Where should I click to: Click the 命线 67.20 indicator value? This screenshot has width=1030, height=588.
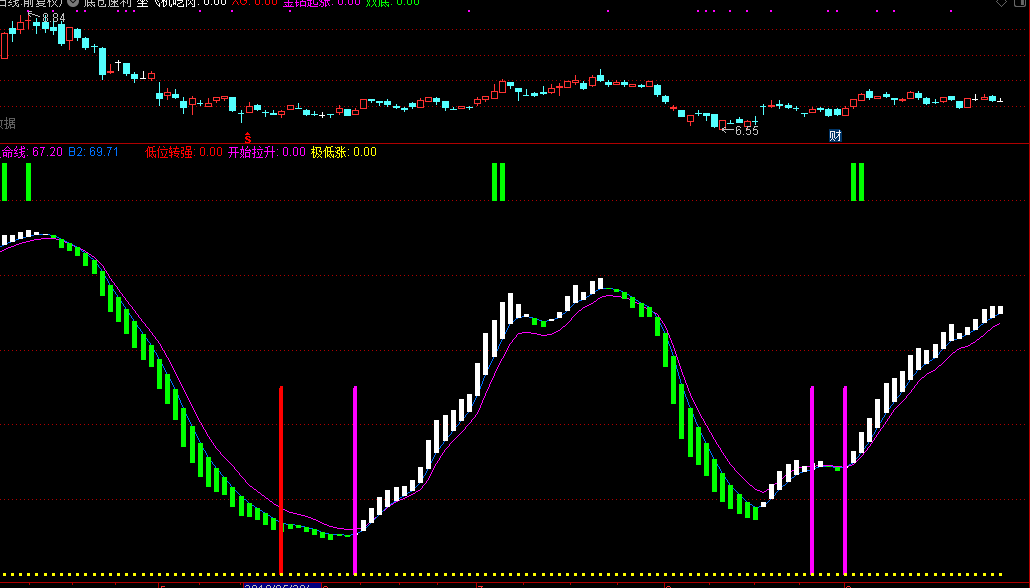(32, 152)
